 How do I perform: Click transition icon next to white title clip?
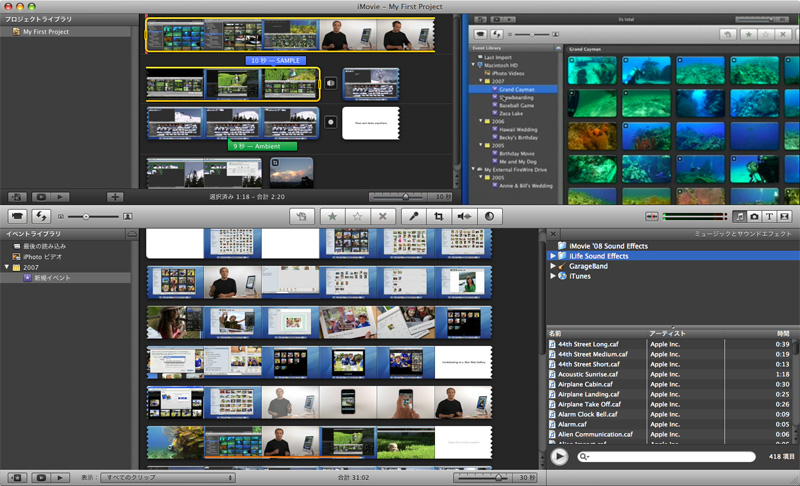331,122
